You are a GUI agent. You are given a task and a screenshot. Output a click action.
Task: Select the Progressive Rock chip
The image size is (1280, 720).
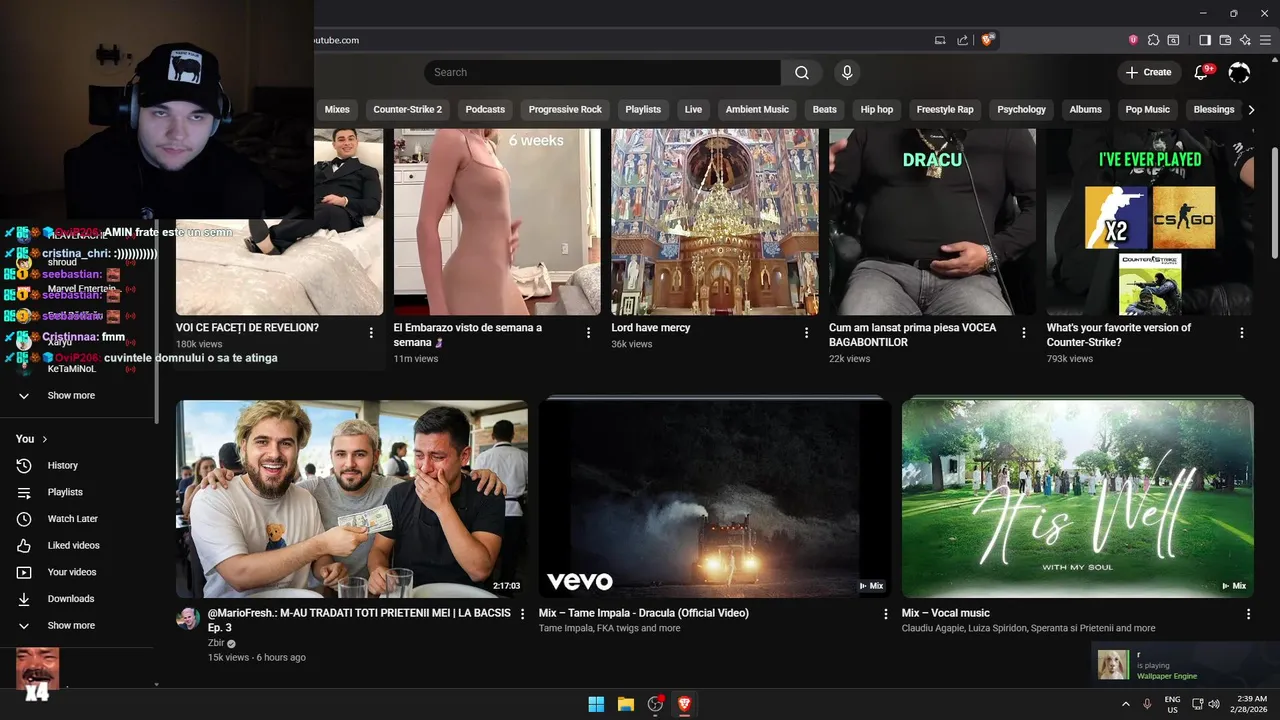(x=565, y=110)
